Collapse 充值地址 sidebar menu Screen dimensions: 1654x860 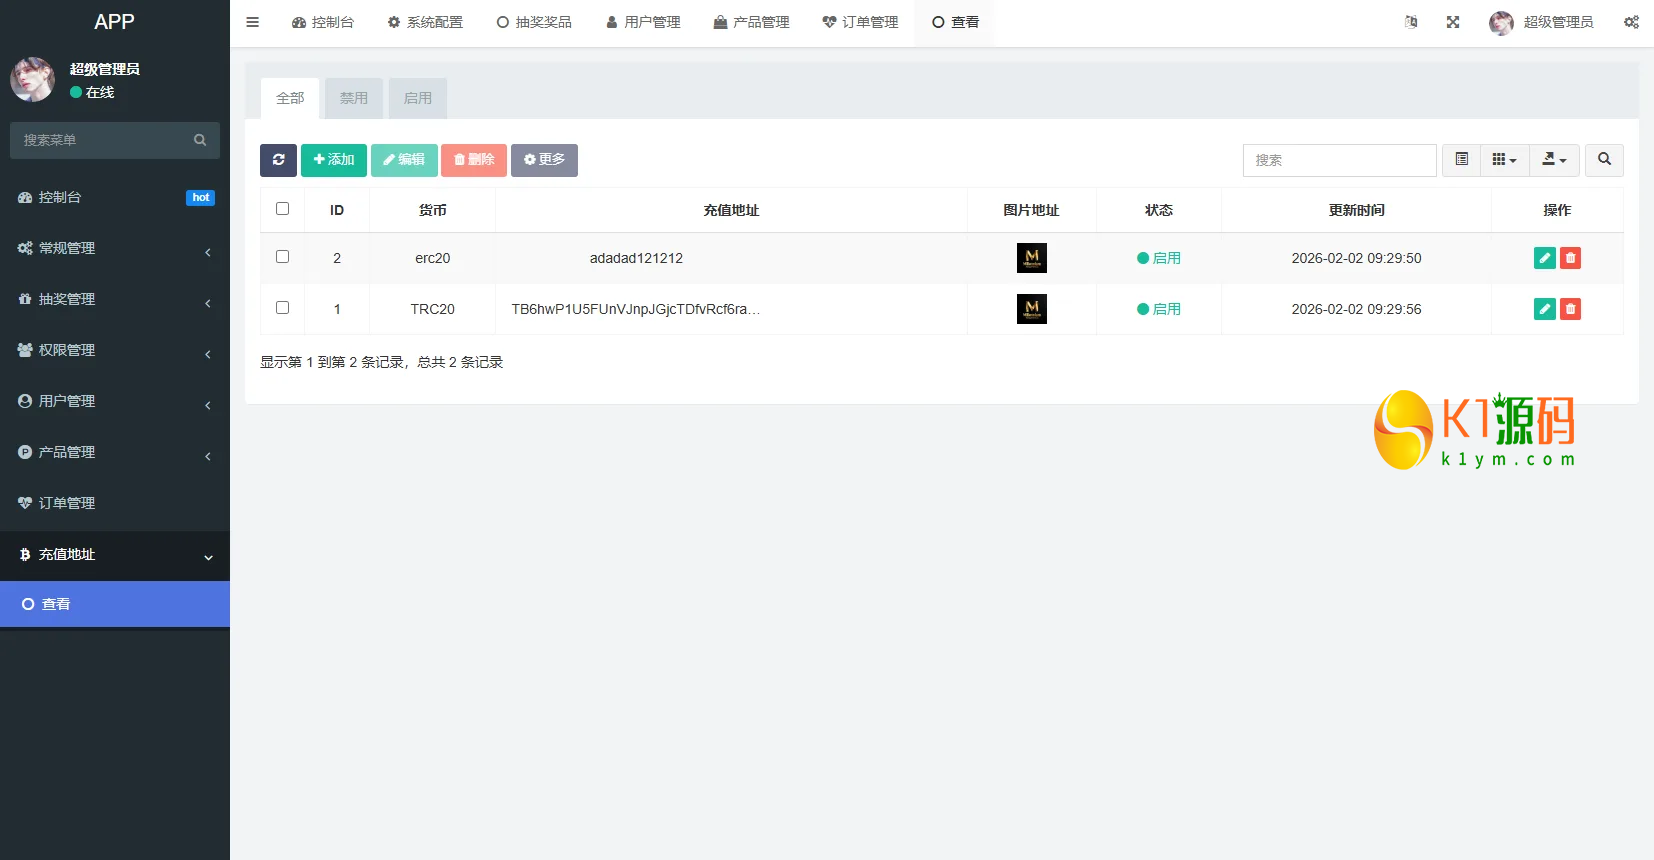click(x=115, y=555)
